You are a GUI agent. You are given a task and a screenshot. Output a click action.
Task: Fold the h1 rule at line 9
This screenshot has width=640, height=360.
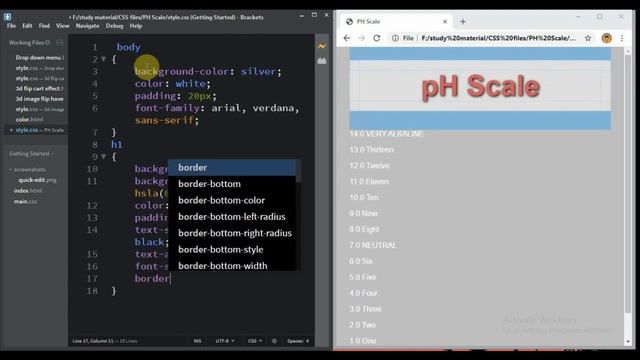(104, 157)
